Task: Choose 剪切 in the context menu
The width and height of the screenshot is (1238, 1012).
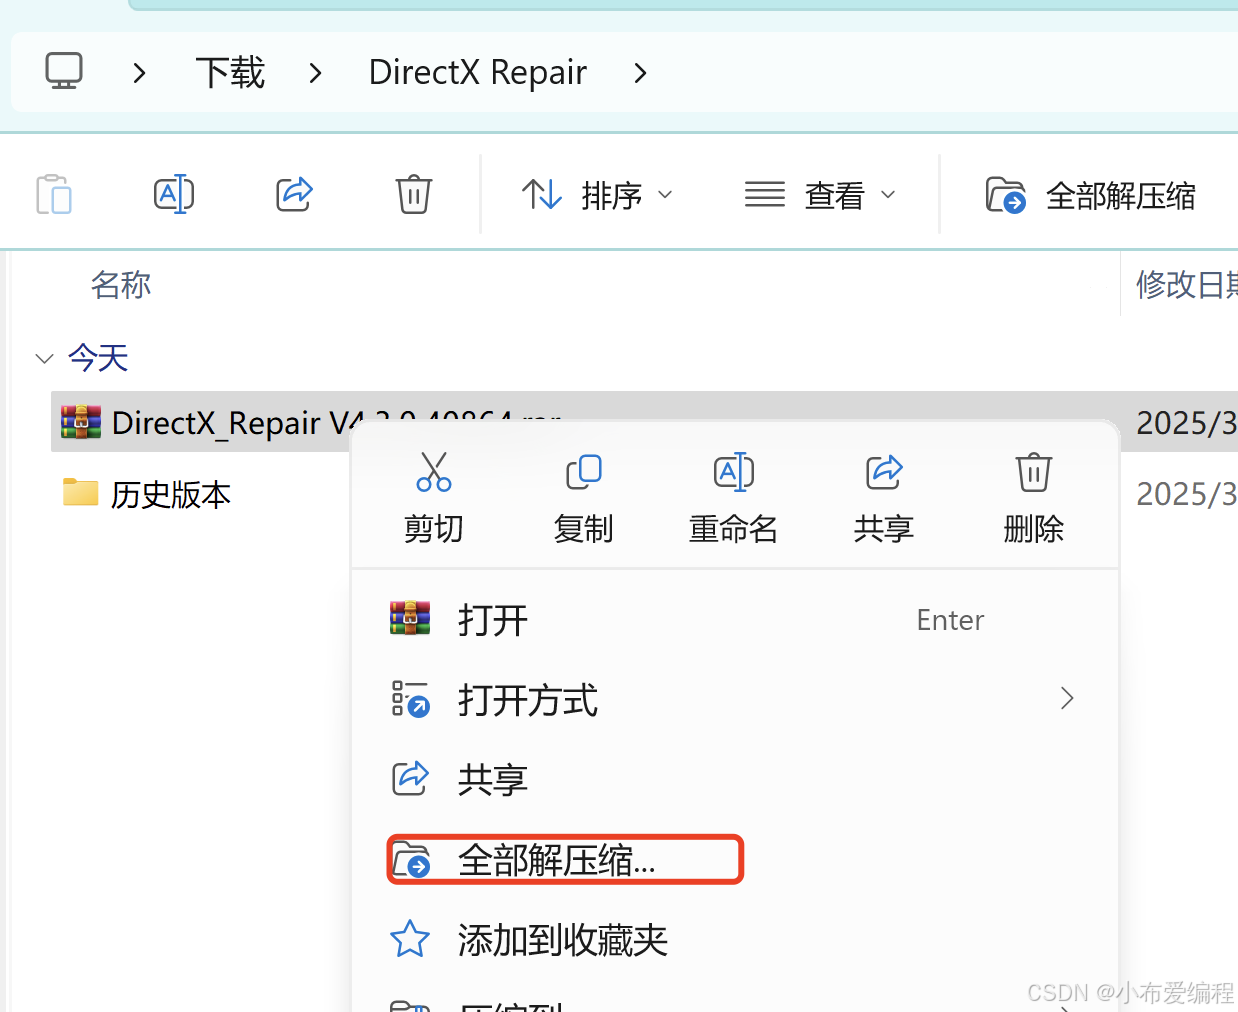Action: tap(434, 497)
